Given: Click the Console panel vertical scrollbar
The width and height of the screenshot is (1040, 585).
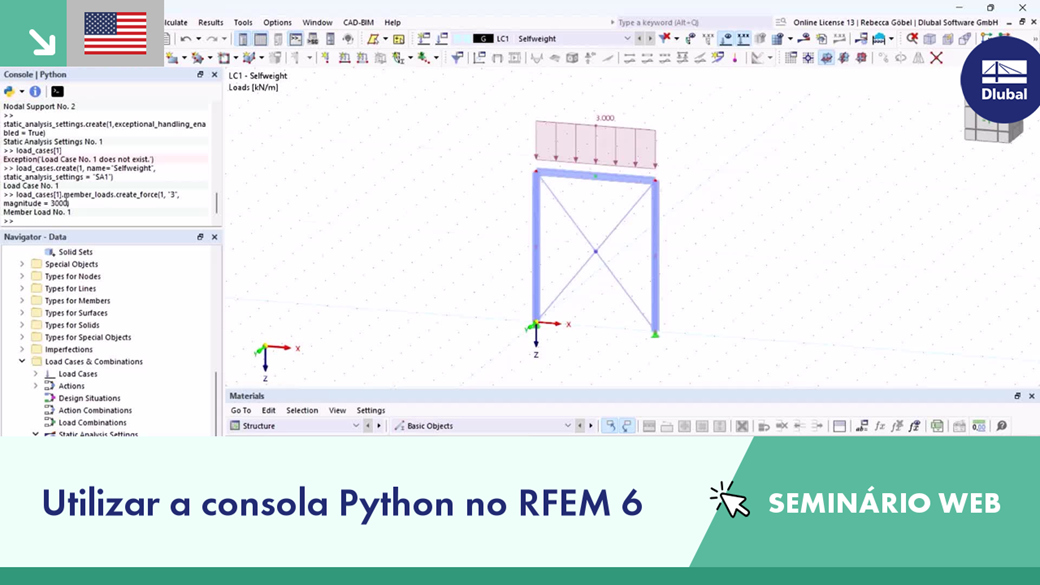Looking at the screenshot, I should coord(217,202).
